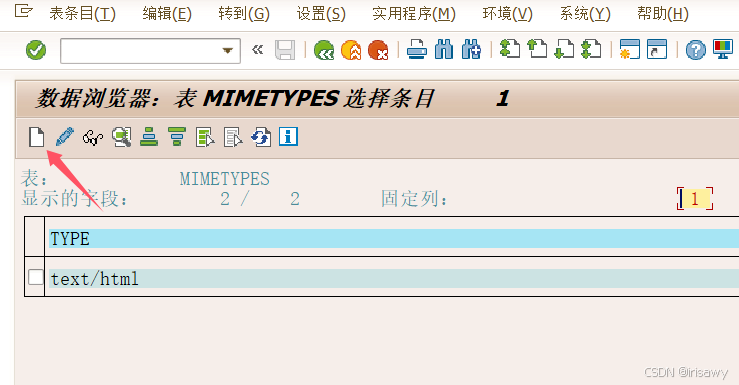The height and width of the screenshot is (385, 739).
Task: Click the Sort ascending icon
Action: point(149,137)
